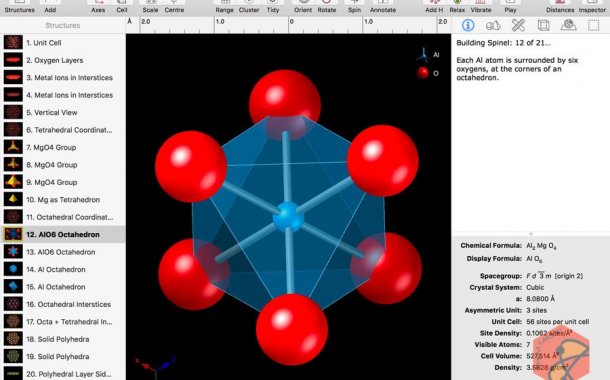Select '20. Polyhedral Layer Sid...' structure
The height and width of the screenshot is (380, 610).
(x=63, y=374)
